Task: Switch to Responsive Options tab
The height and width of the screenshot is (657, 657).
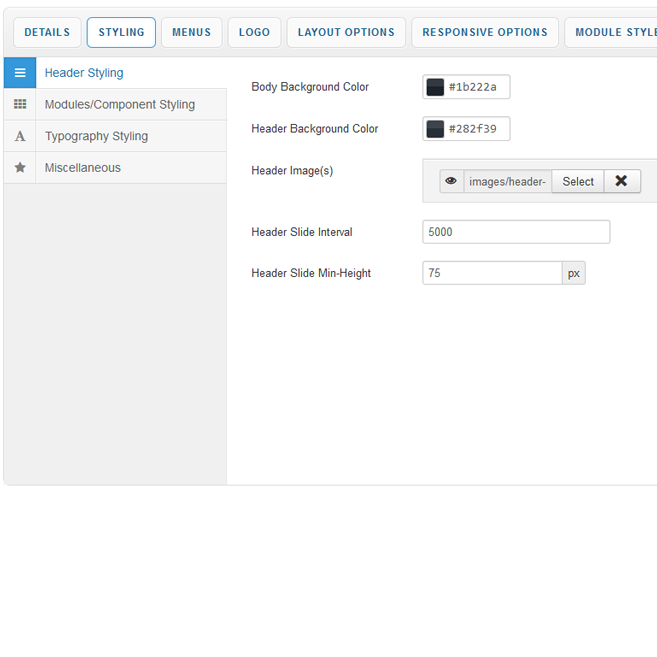Action: tap(485, 32)
